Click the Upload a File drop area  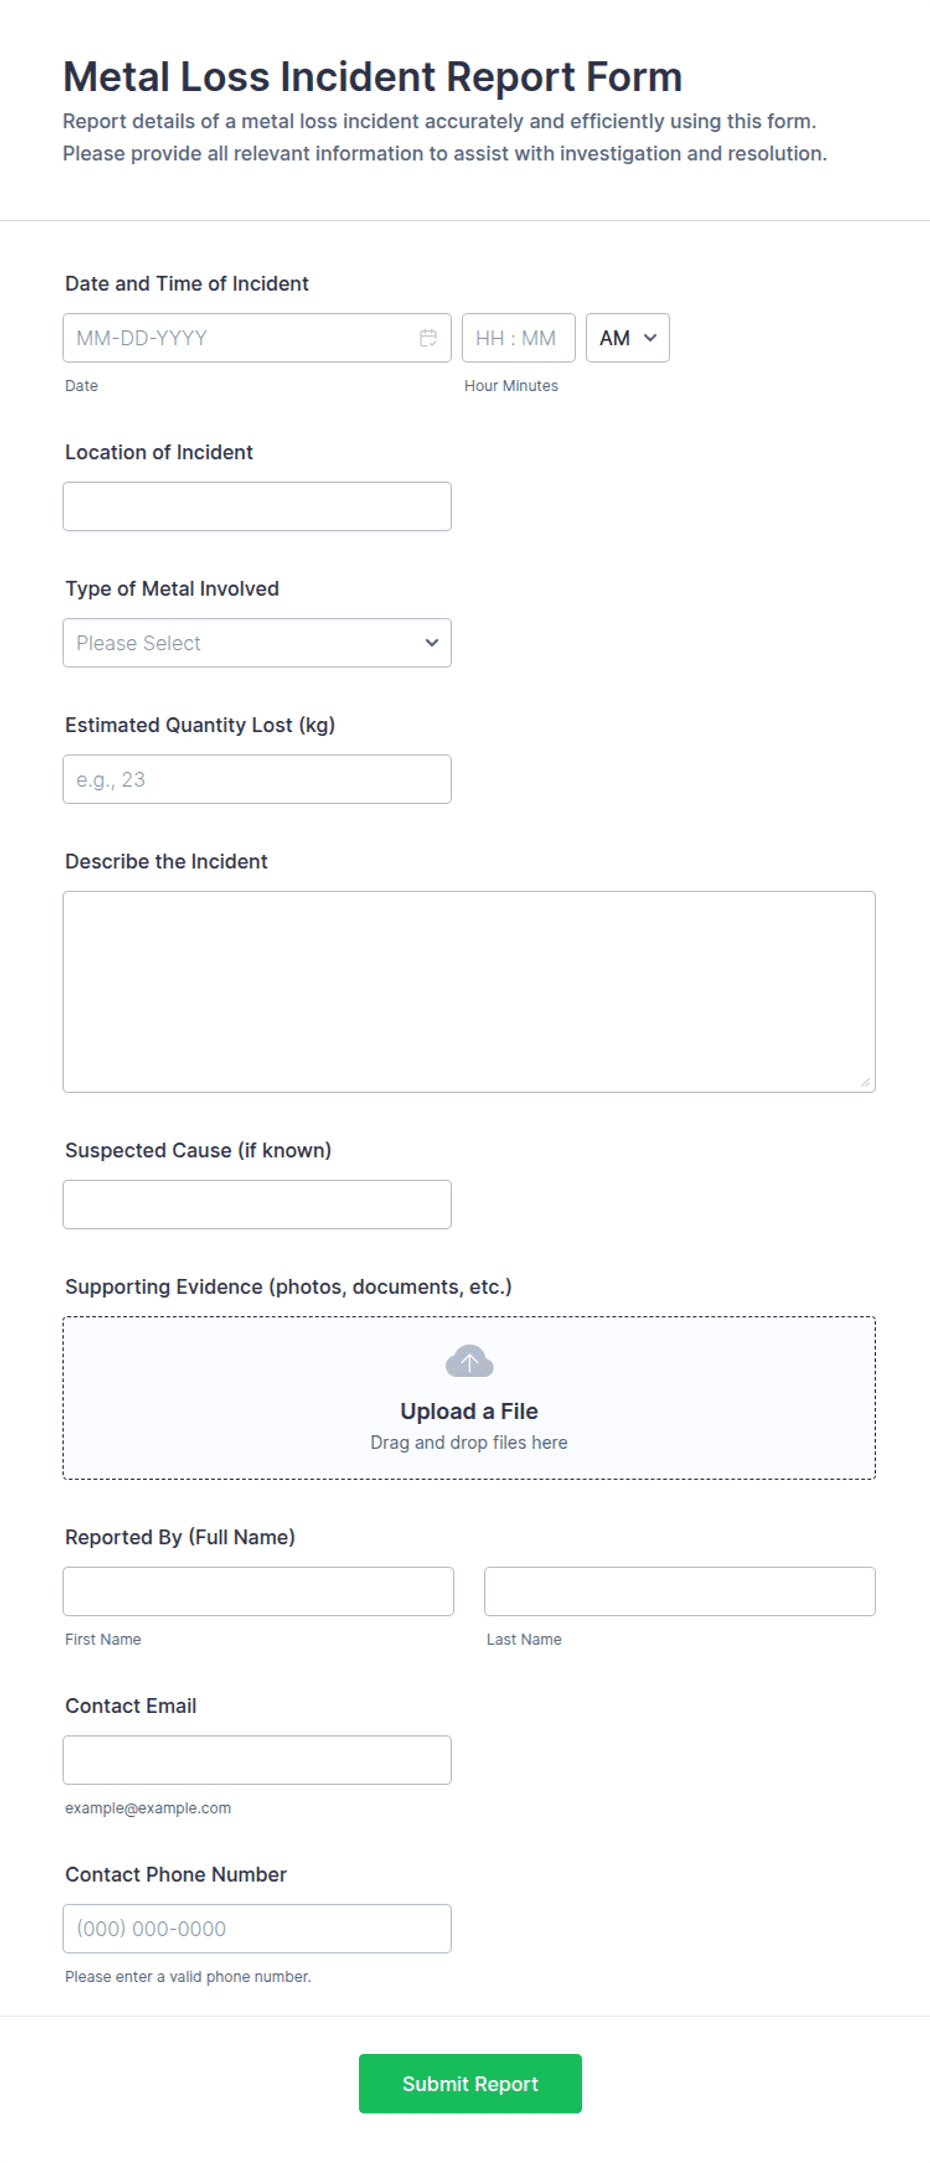pyautogui.click(x=469, y=1398)
